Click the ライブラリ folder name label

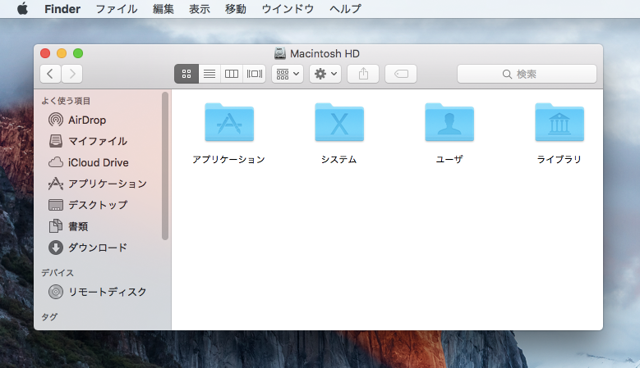559,160
